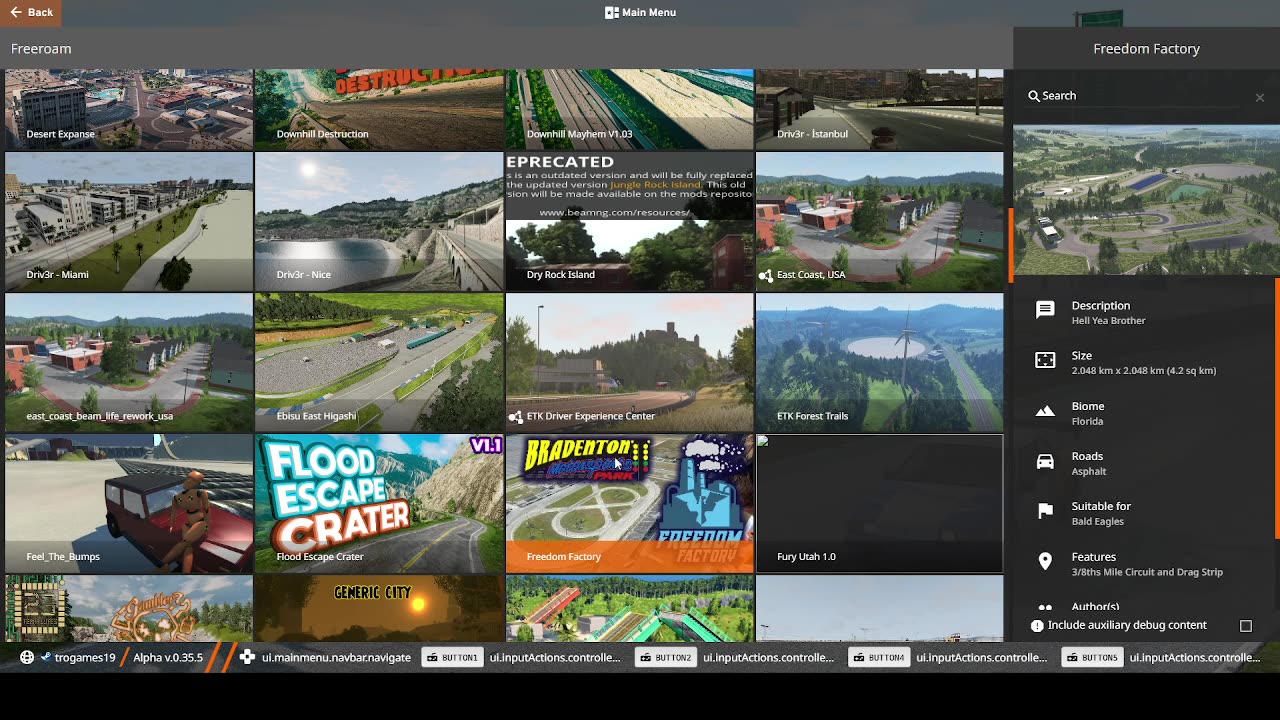Click the trogames19 Steam account
The width and height of the screenshot is (1280, 720).
[79, 658]
